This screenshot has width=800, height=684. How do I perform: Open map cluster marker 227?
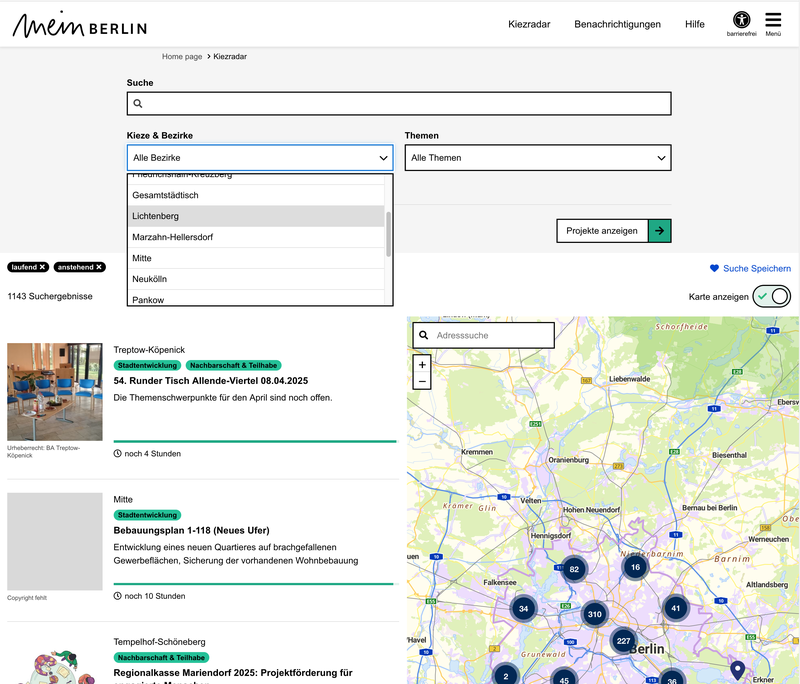(x=623, y=641)
